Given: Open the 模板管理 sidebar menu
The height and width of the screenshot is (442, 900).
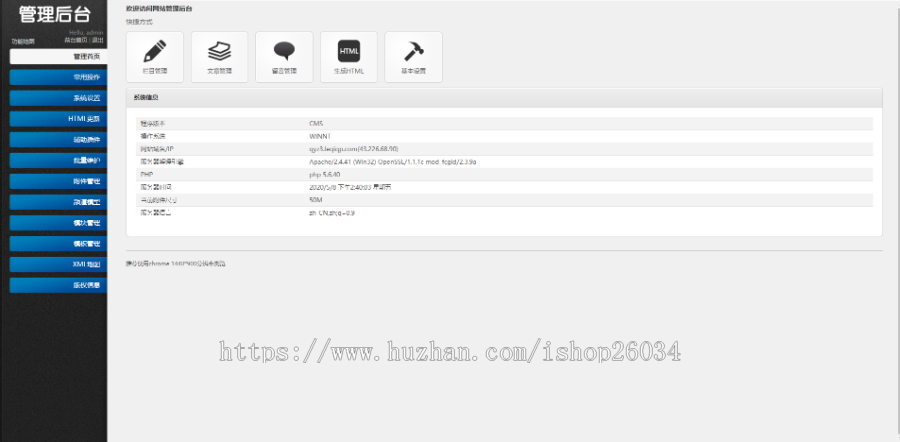Looking at the screenshot, I should click(x=59, y=243).
